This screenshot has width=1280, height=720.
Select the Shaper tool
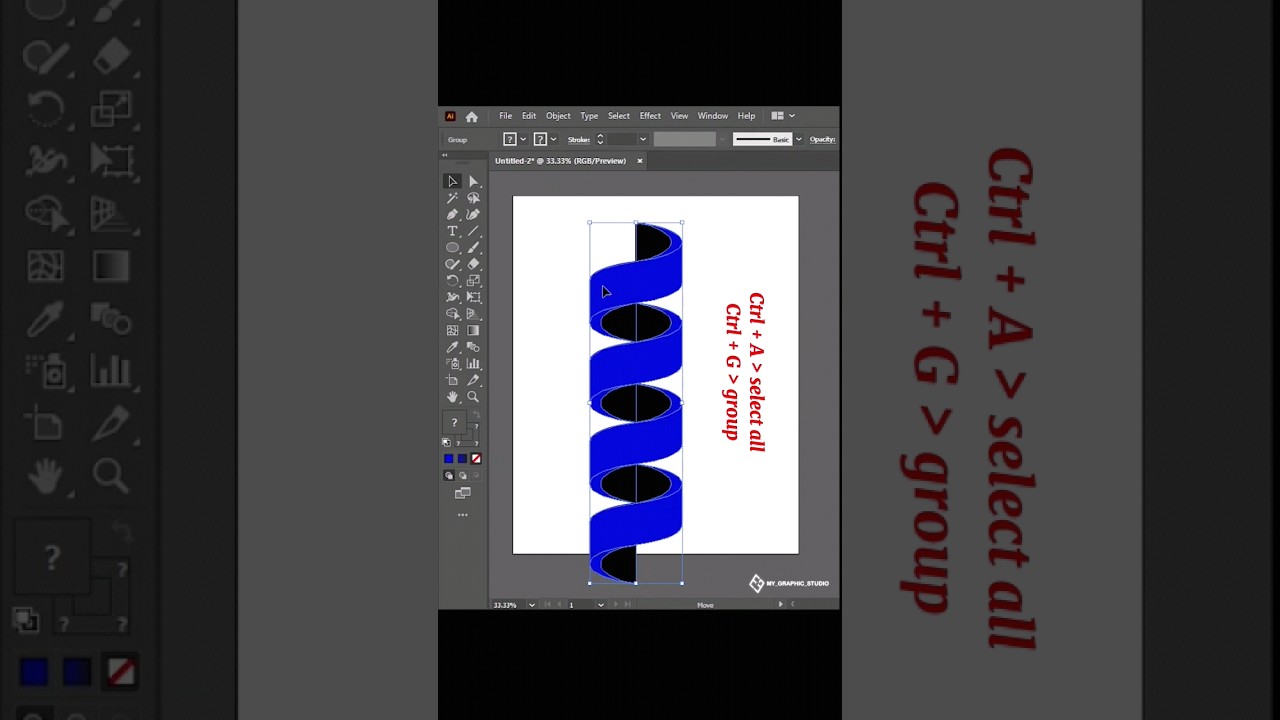[452, 264]
